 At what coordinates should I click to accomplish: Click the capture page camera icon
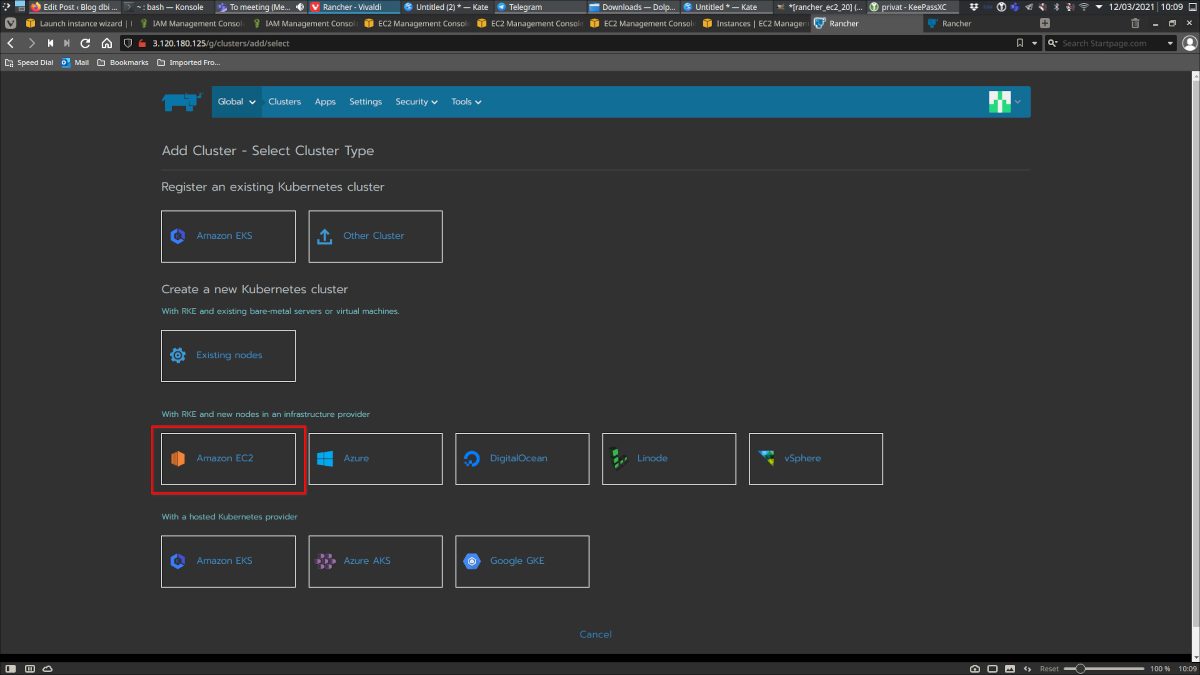[975, 668]
